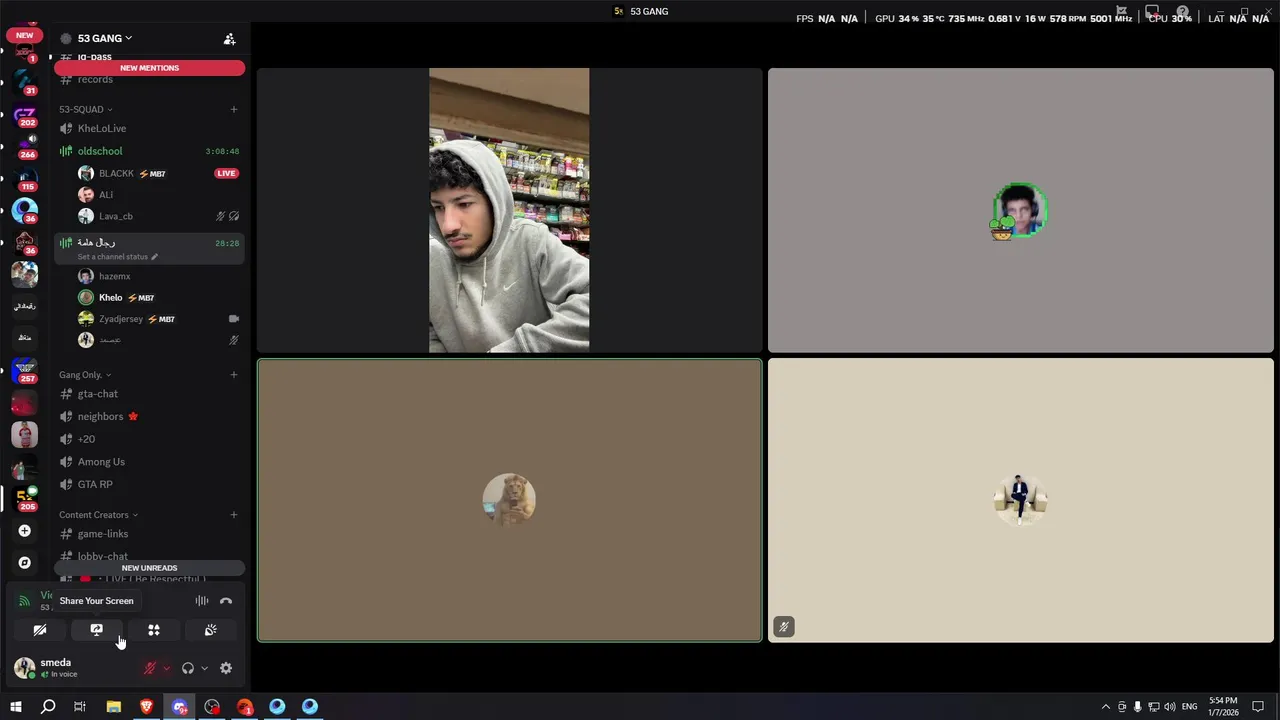Open Windows taskbar search

(x=48, y=707)
